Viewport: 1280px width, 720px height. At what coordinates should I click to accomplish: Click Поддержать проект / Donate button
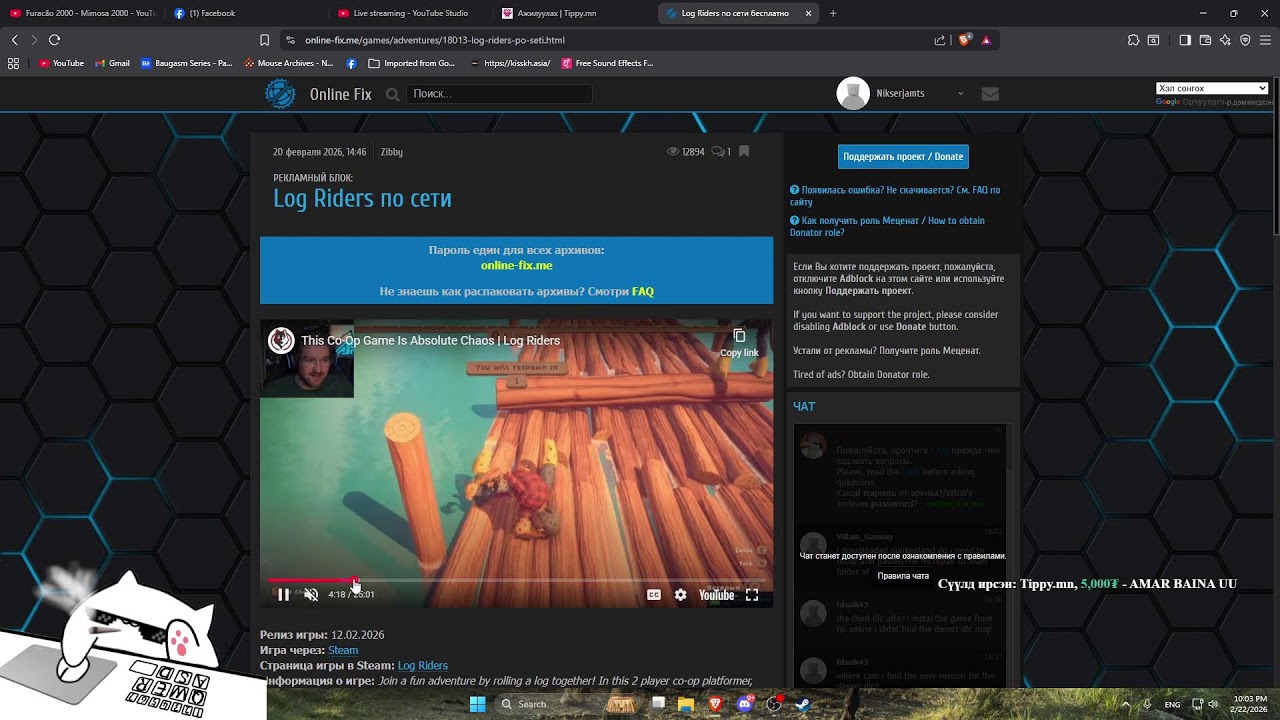[x=903, y=157]
